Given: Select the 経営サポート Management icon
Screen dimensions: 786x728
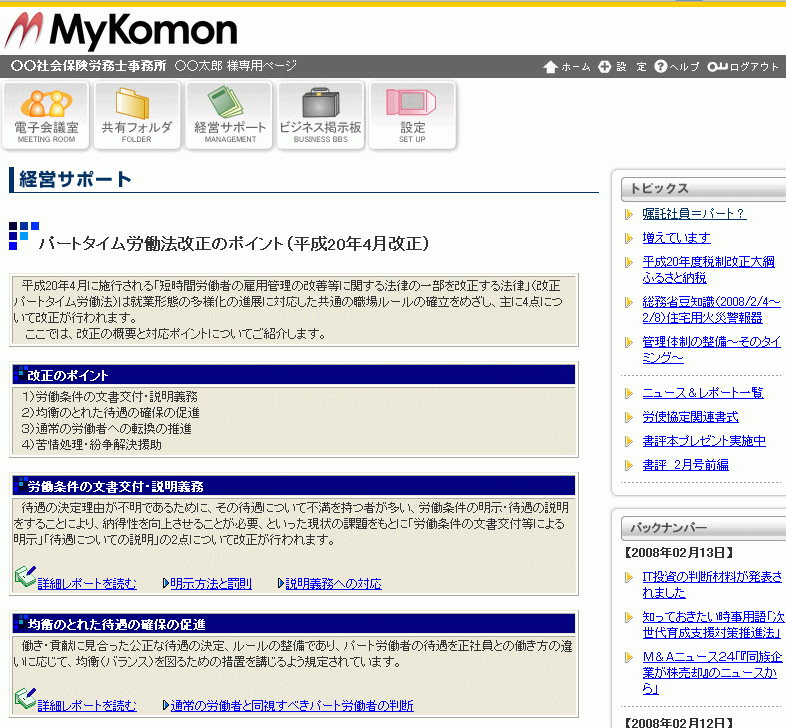Looking at the screenshot, I should 230,115.
